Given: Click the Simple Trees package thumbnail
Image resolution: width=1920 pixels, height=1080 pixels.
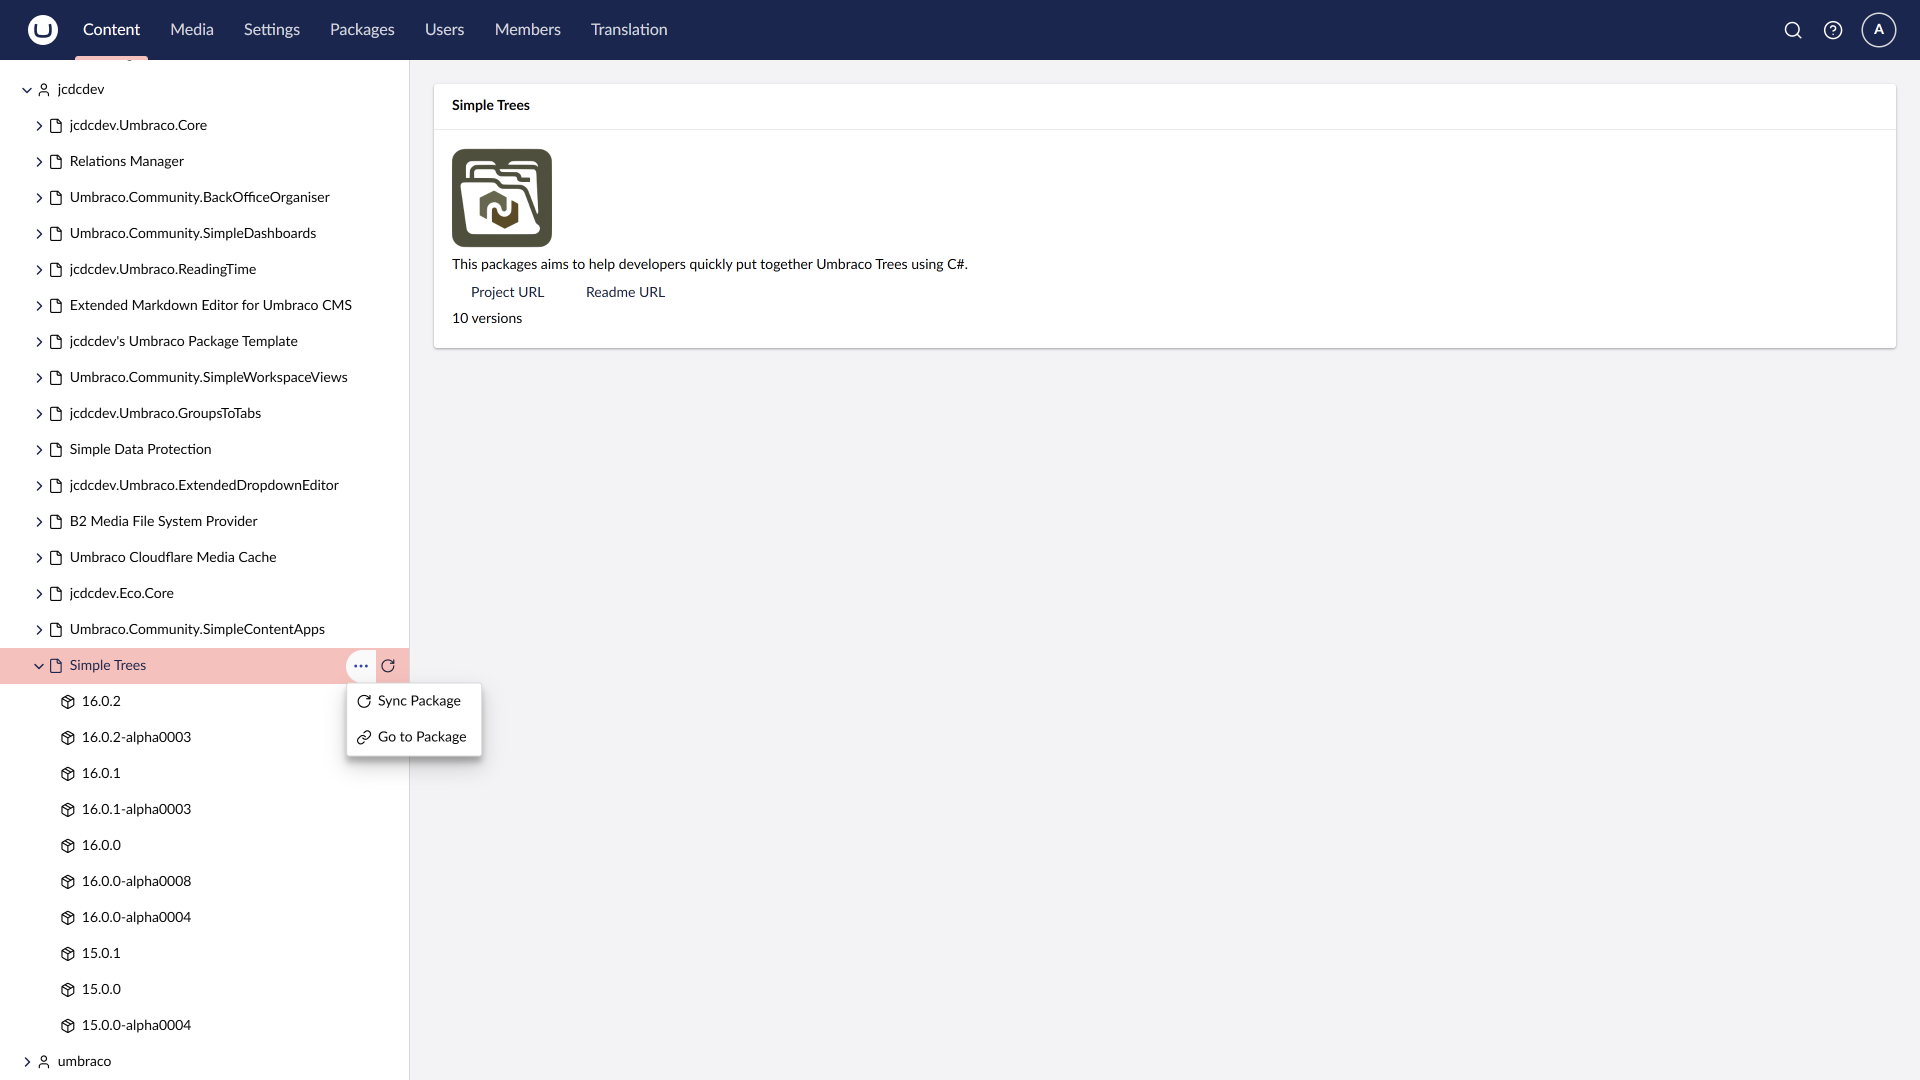Looking at the screenshot, I should [501, 197].
